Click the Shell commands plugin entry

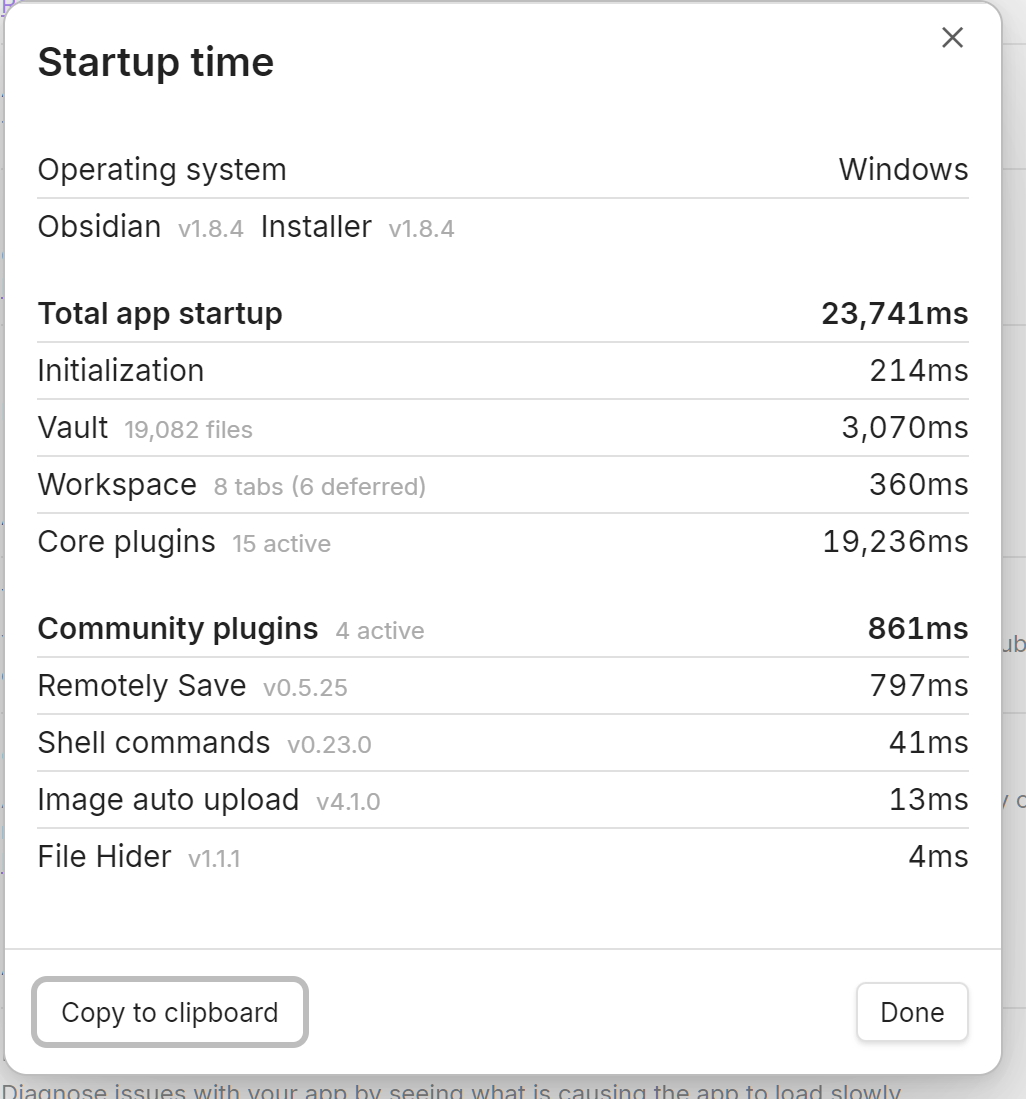pyautogui.click(x=204, y=743)
